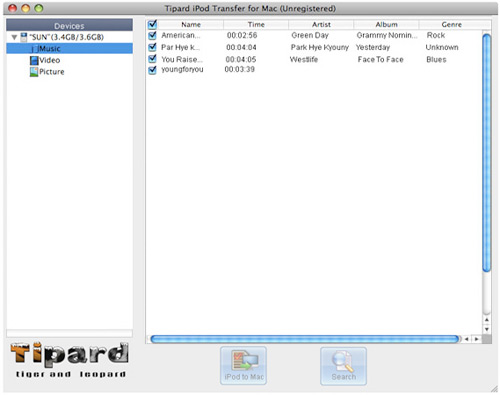This screenshot has height=395, width=500.
Task: Click the scroll left arrow
Action: (x=467, y=339)
